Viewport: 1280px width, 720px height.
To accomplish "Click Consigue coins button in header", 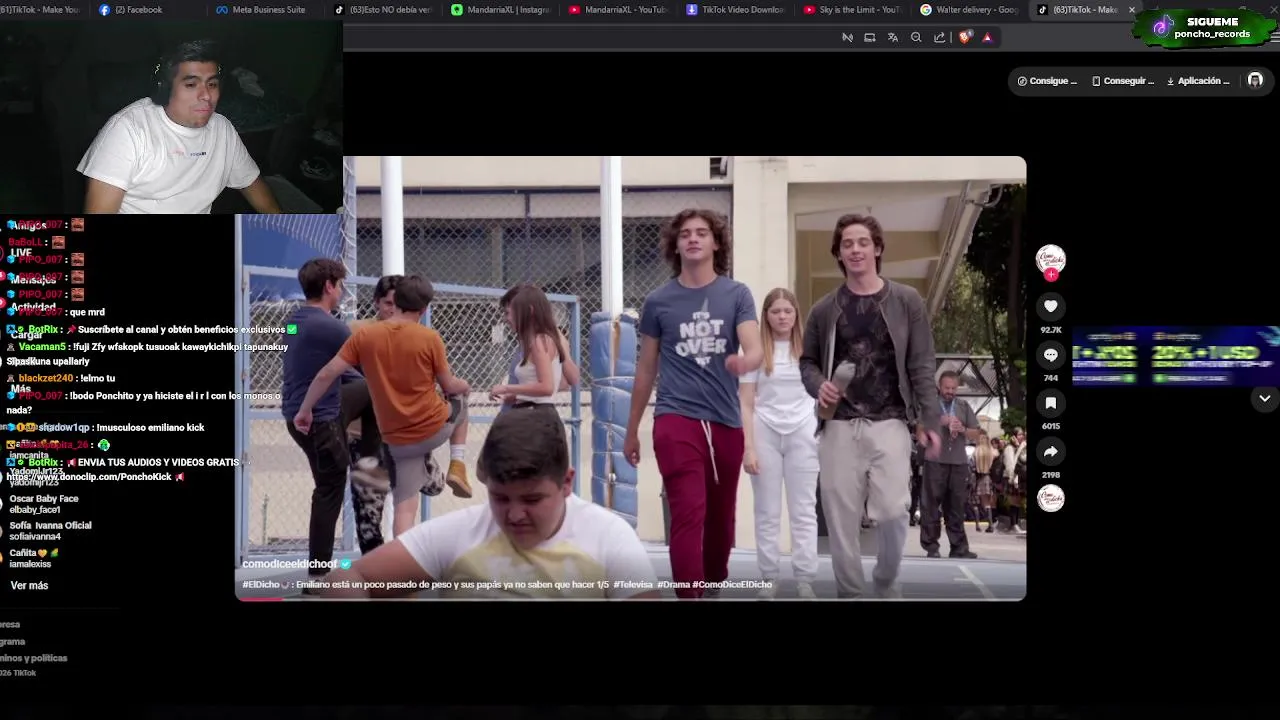I will [x=1047, y=81].
